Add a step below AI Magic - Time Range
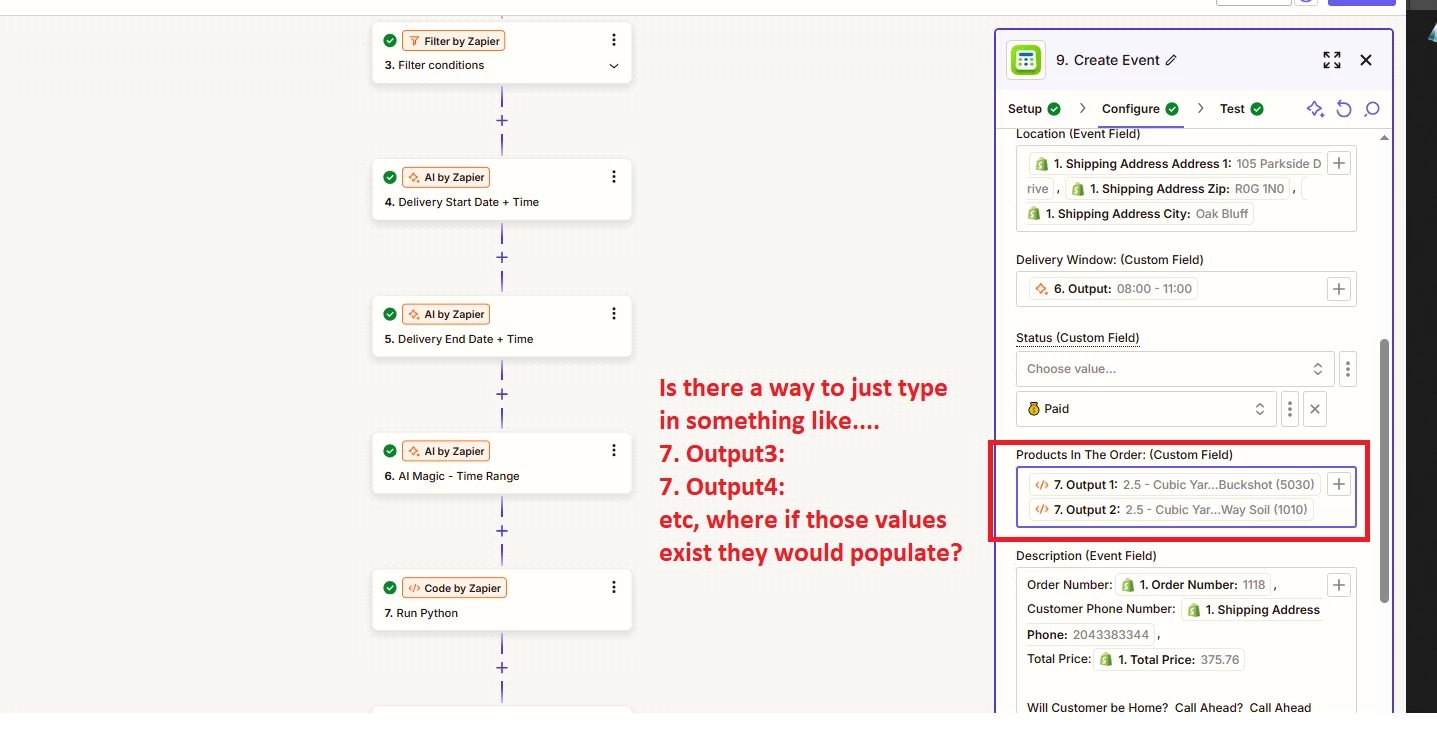 502,531
